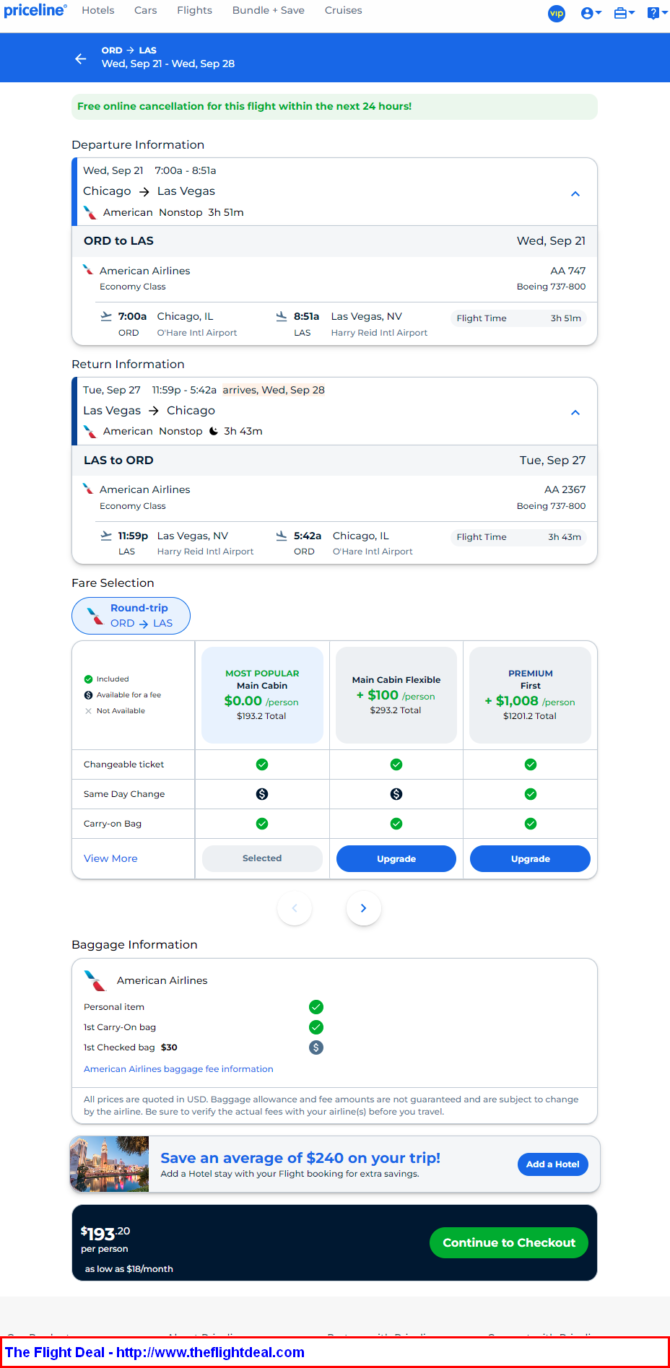
Task: Click Upgrade under Premium First
Action: point(530,859)
